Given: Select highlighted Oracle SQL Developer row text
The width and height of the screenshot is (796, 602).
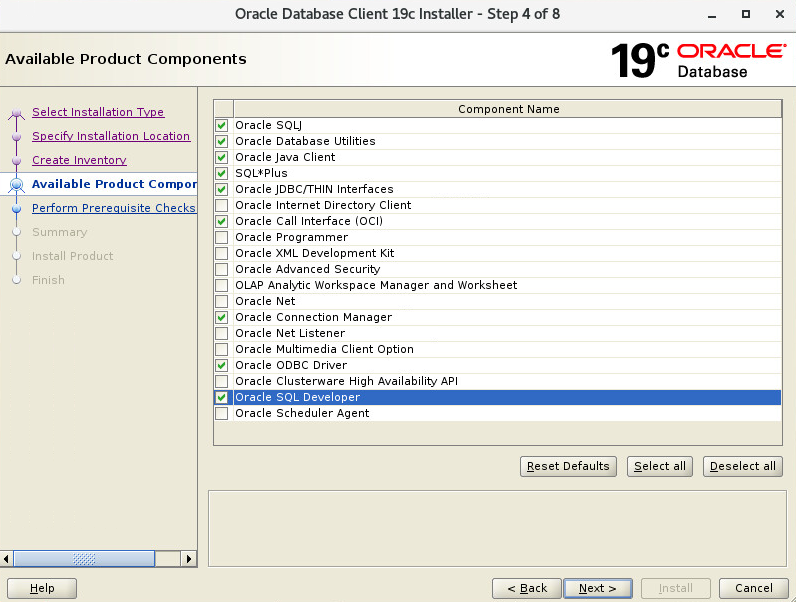Looking at the screenshot, I should [x=297, y=397].
